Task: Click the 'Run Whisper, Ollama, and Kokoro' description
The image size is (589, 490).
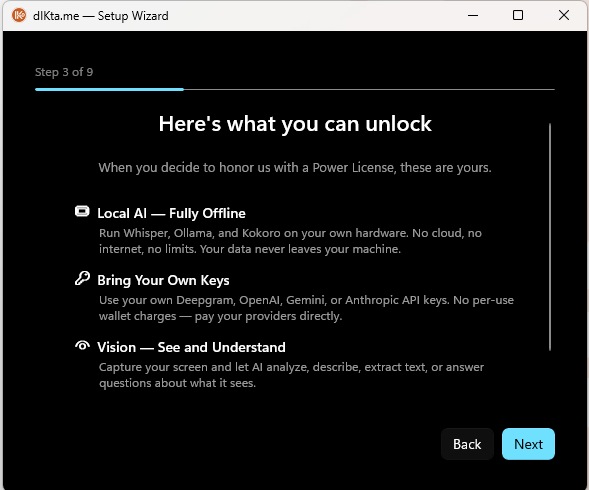Action: click(x=290, y=241)
